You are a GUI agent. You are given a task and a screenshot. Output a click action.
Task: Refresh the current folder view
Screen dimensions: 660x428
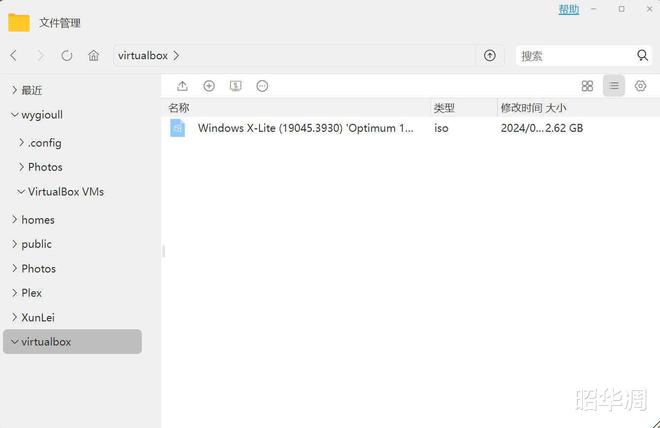[67, 55]
